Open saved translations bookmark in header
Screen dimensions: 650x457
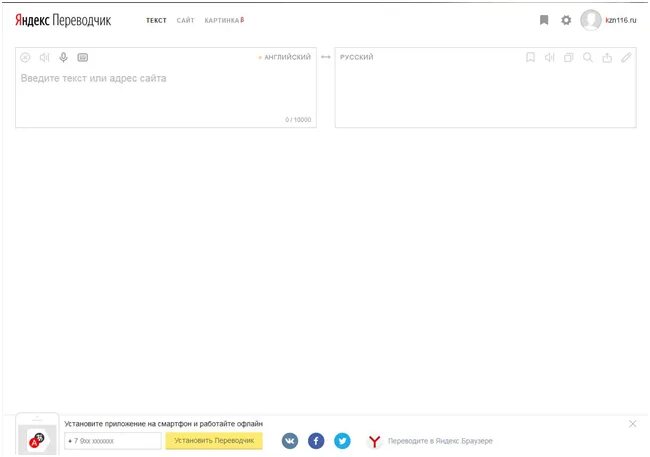[544, 20]
